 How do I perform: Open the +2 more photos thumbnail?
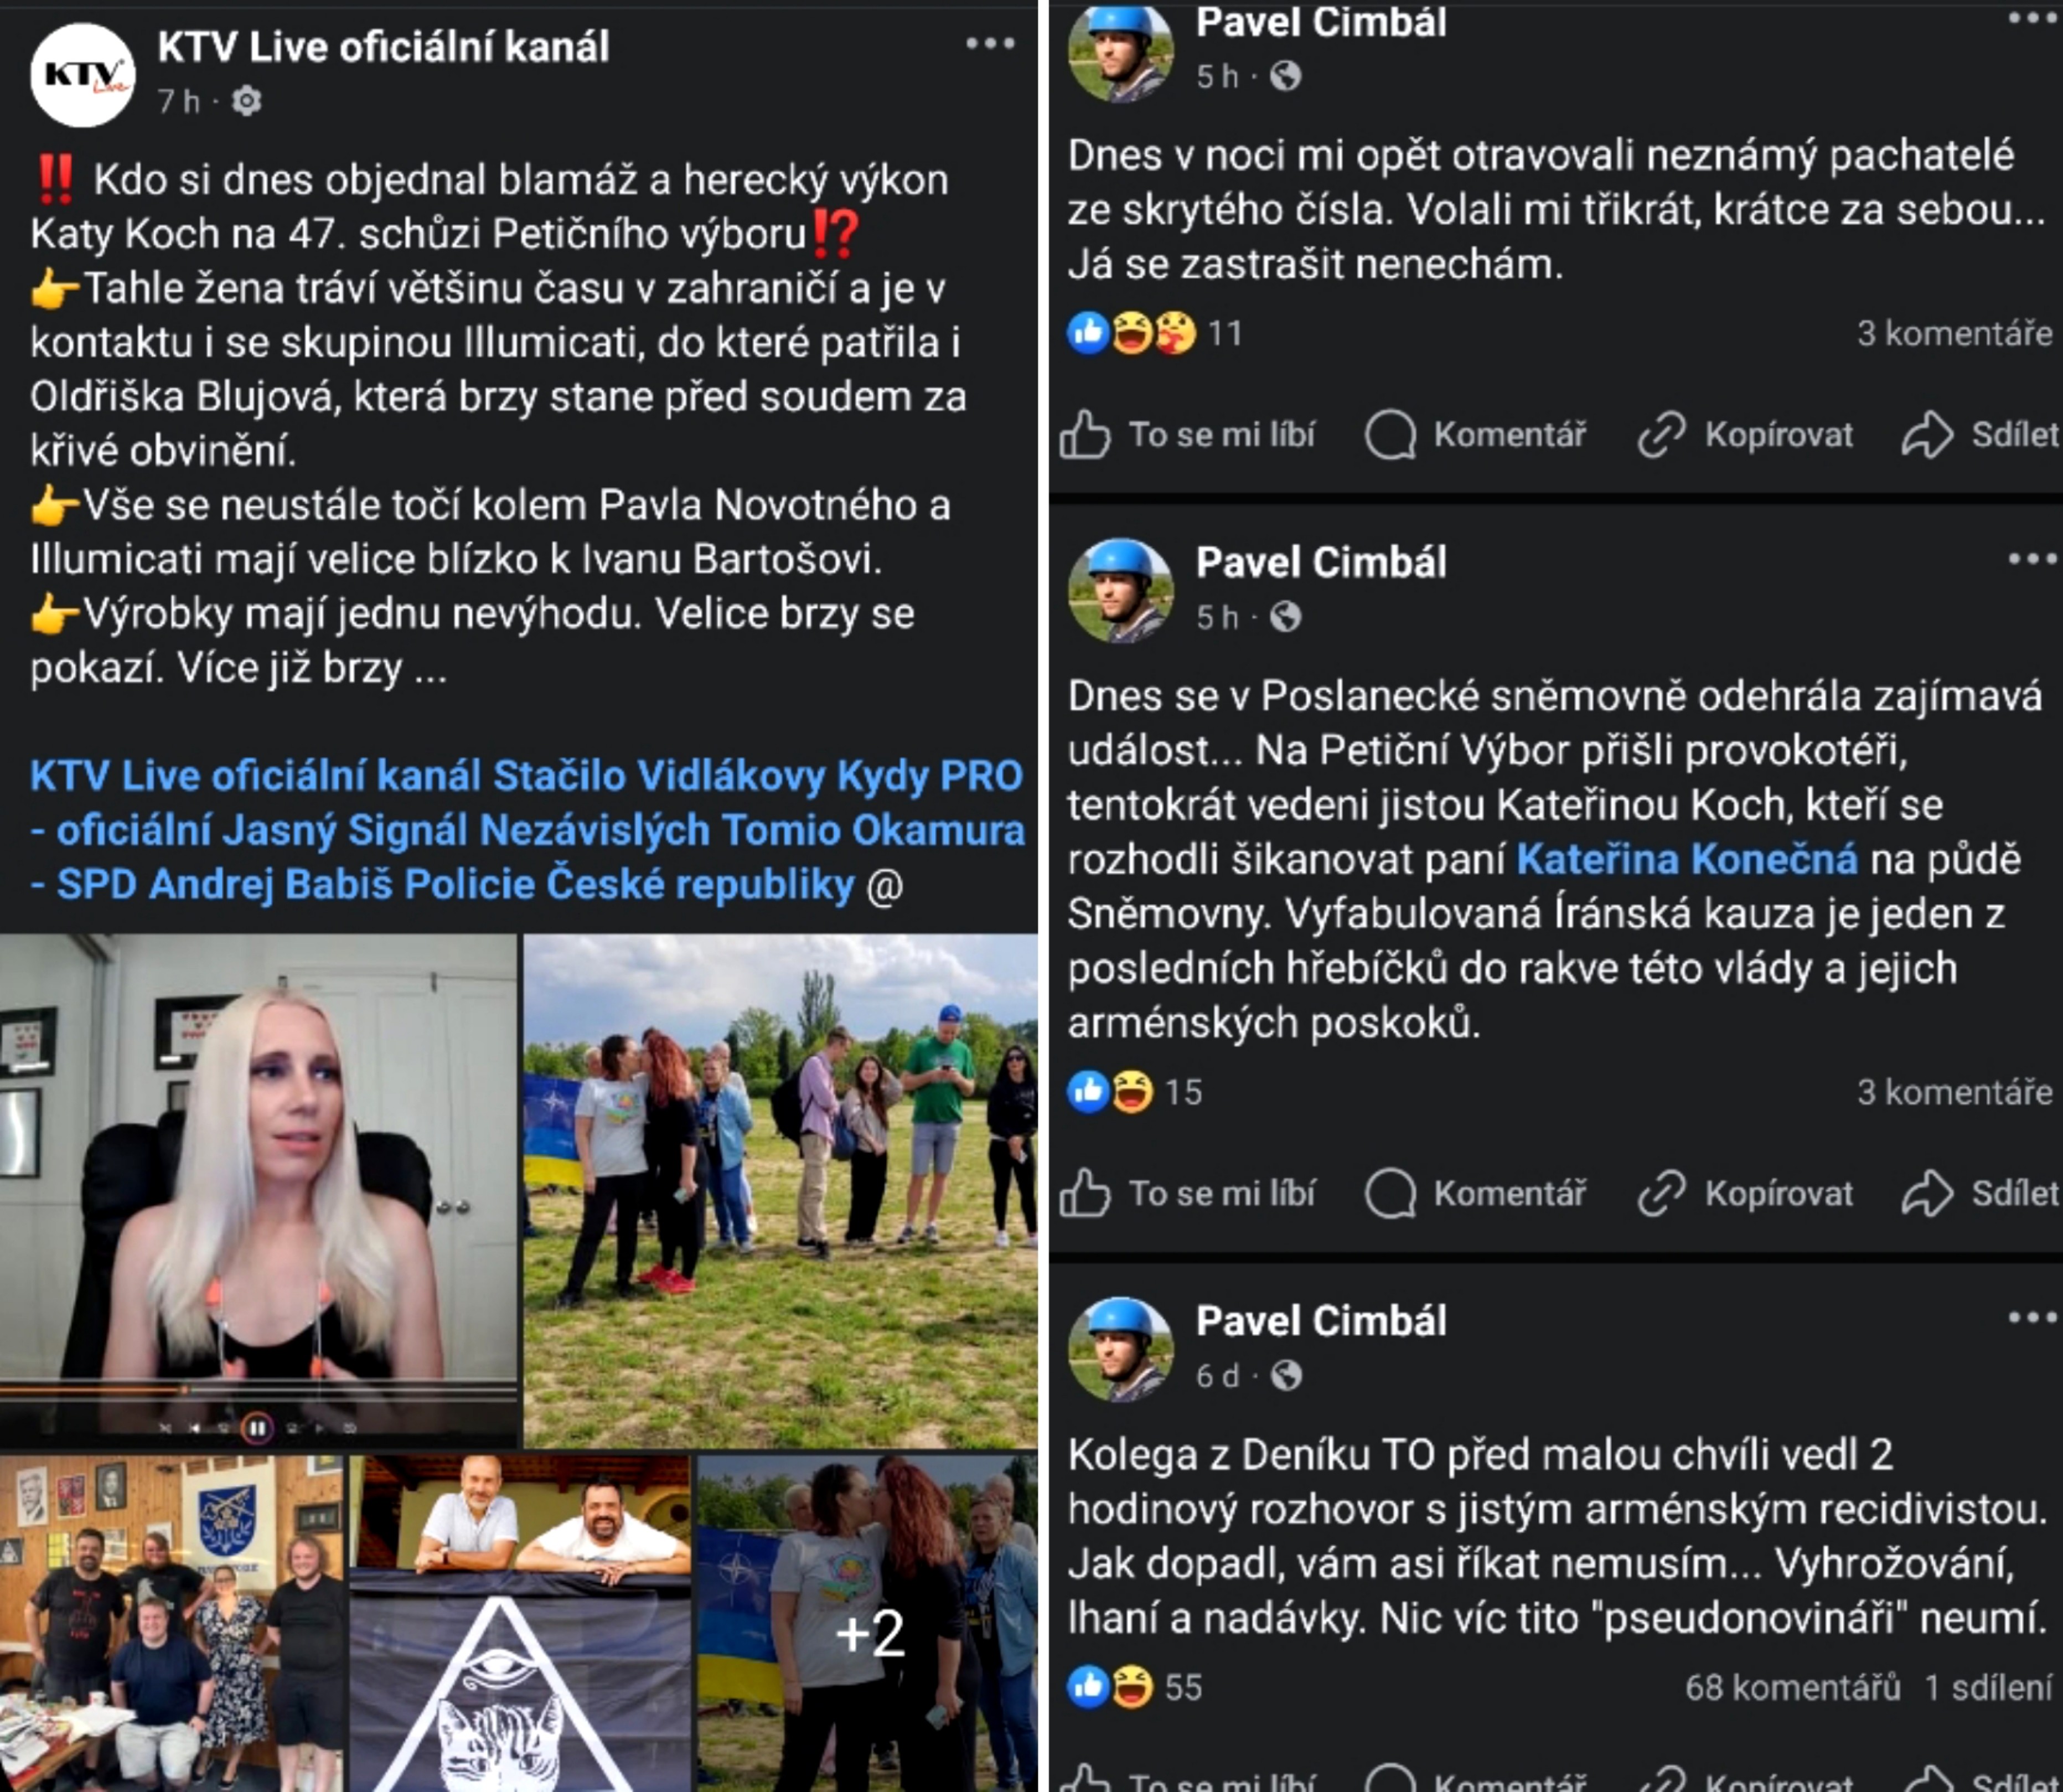pyautogui.click(x=867, y=1623)
